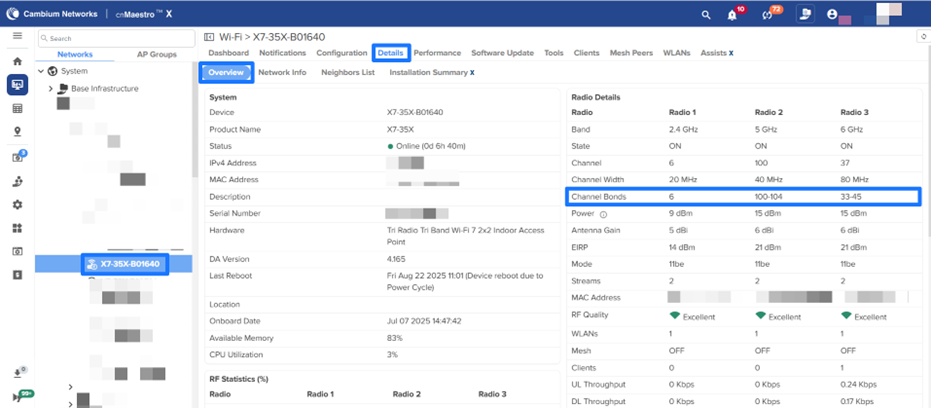Click the refresh icon at top right
This screenshot has height=408, width=931.
click(x=922, y=37)
